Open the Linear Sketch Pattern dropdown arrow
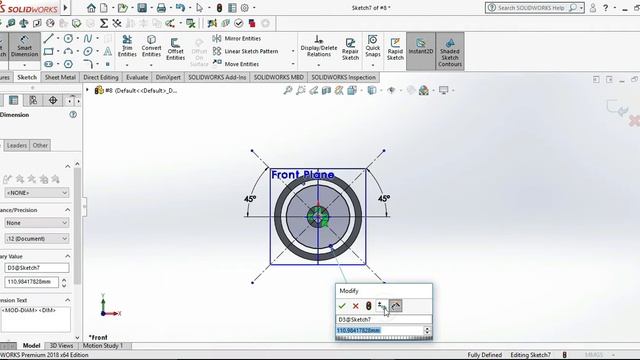The width and height of the screenshot is (640, 360). [x=293, y=51]
